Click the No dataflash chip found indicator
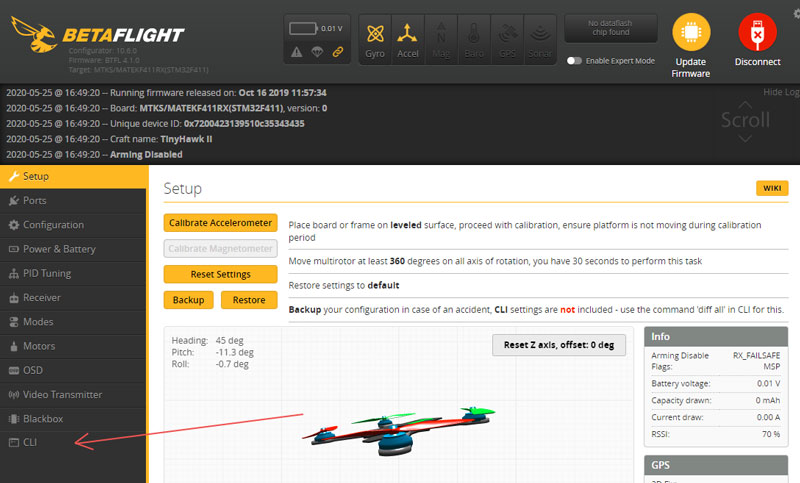 pos(611,28)
